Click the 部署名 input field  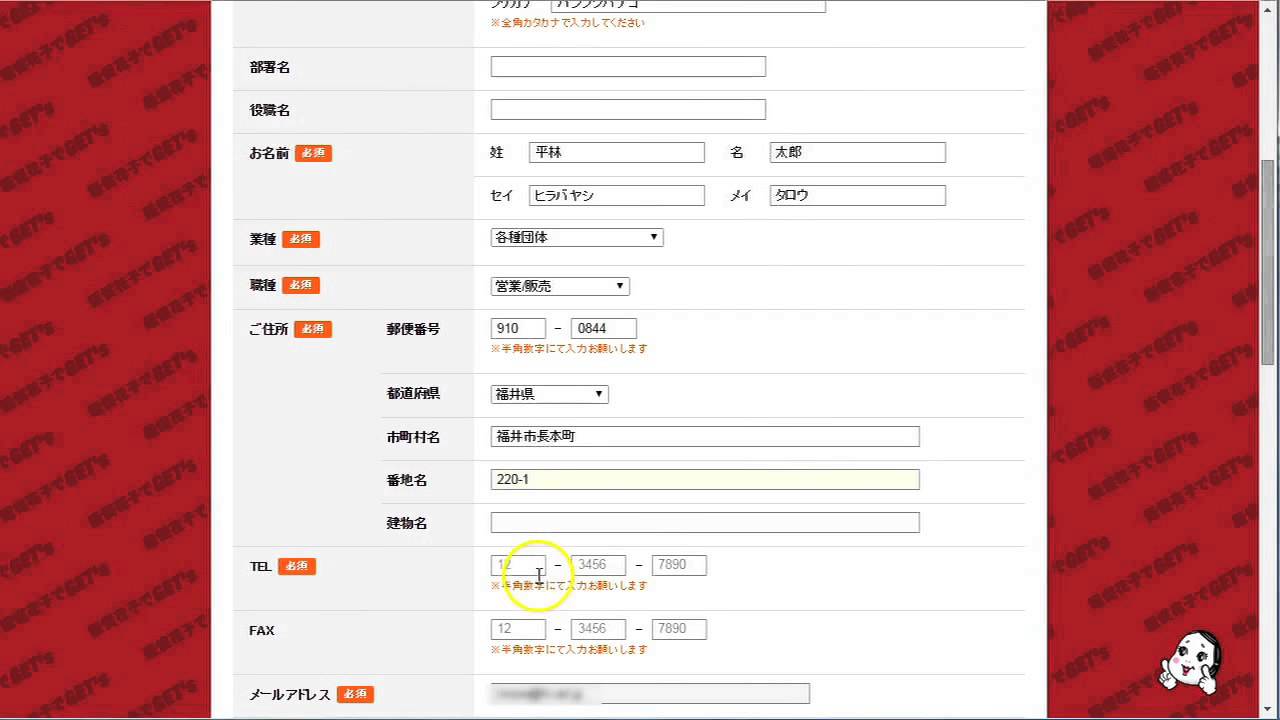[628, 67]
